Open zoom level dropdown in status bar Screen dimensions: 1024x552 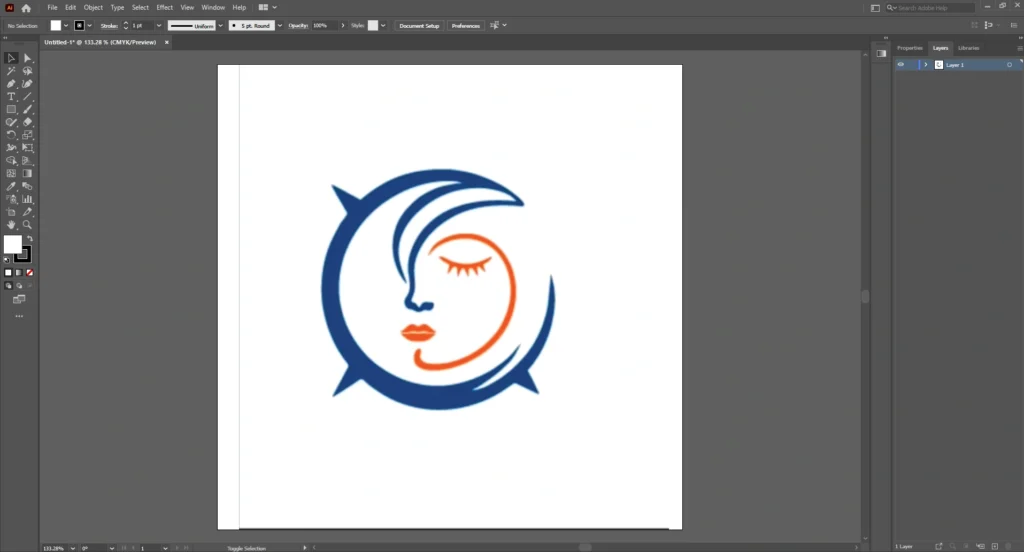click(72, 548)
